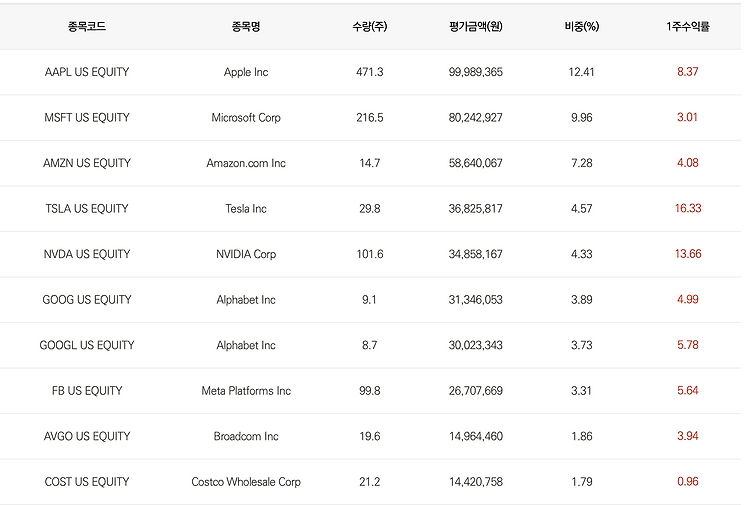
Task: Click the 1주수익률 column header
Action: pos(688,26)
